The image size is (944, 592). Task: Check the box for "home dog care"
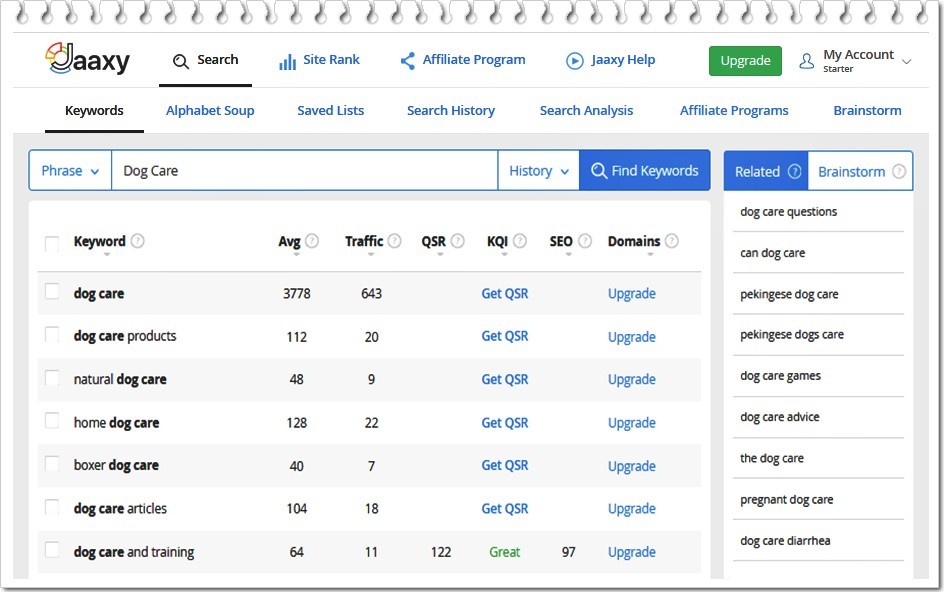(52, 420)
